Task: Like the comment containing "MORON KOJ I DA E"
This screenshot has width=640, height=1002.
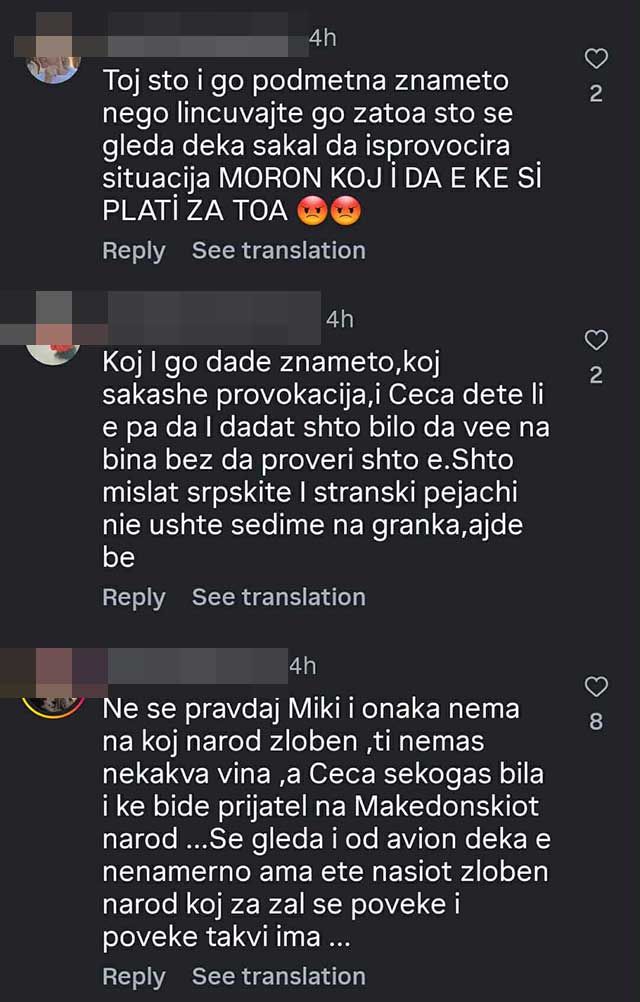Action: 596,59
